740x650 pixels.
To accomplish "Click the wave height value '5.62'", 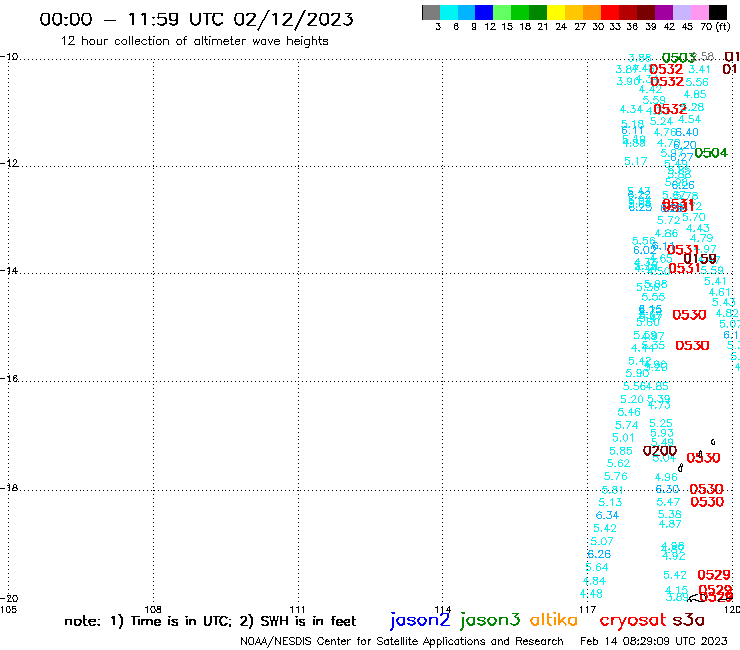I will point(618,464).
